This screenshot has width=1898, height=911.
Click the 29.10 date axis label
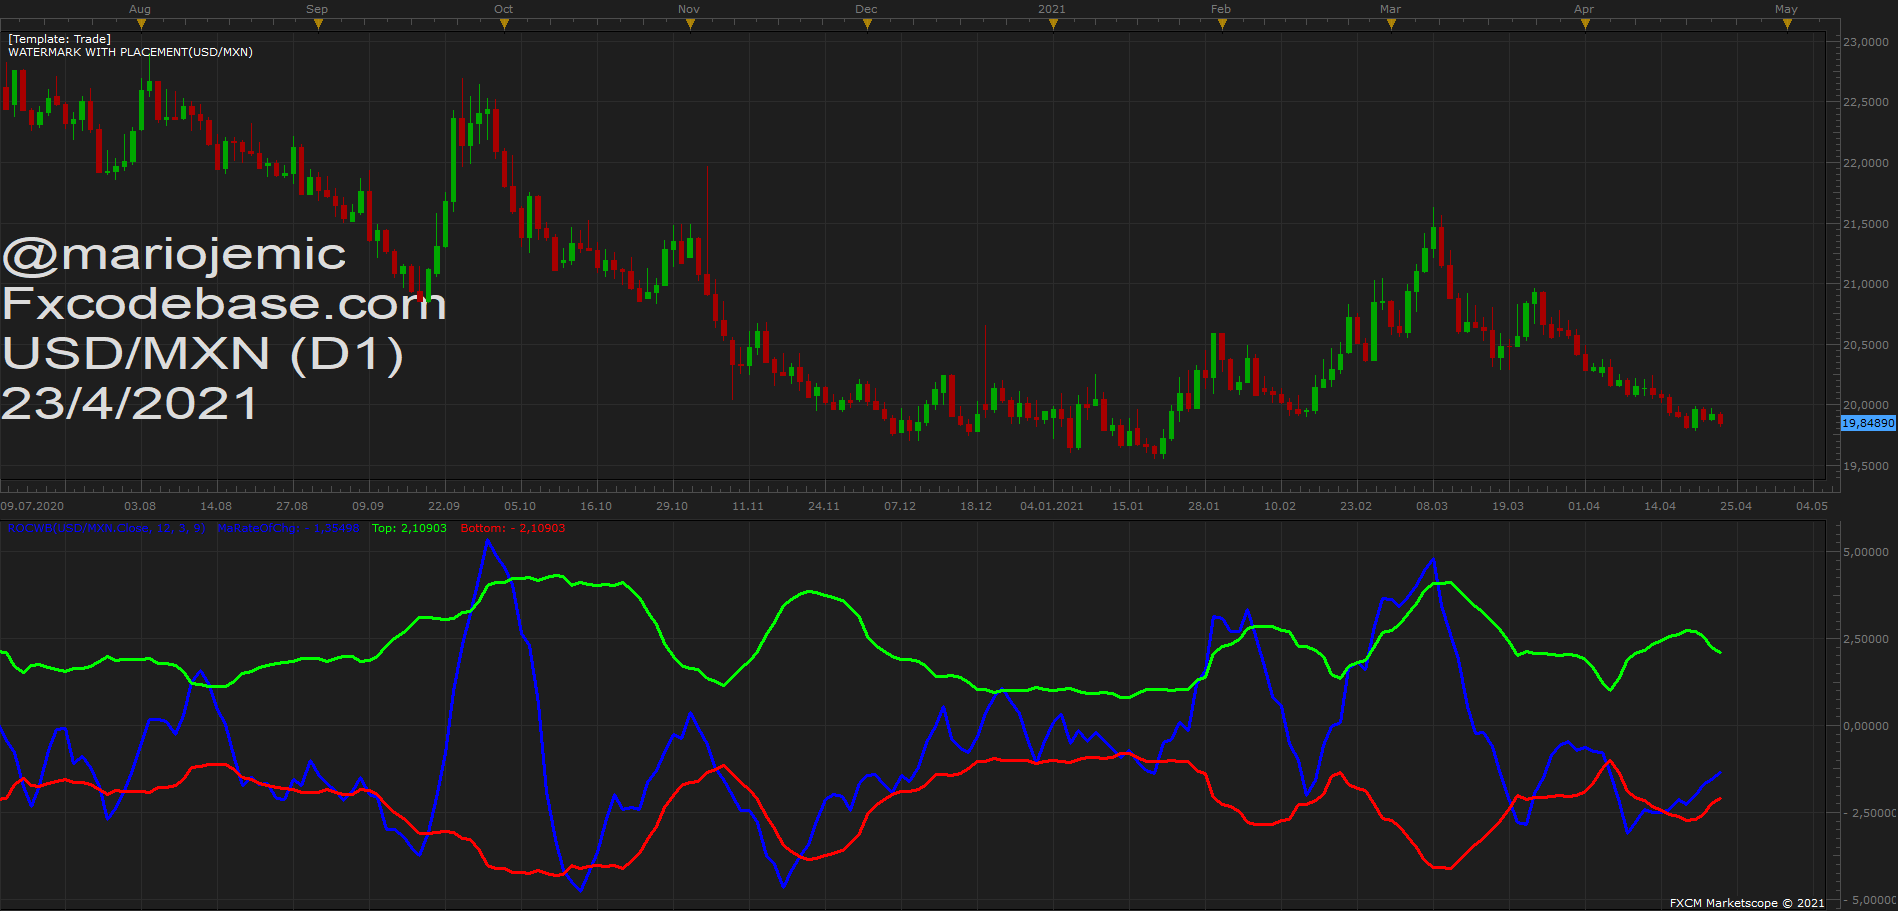[x=672, y=506]
